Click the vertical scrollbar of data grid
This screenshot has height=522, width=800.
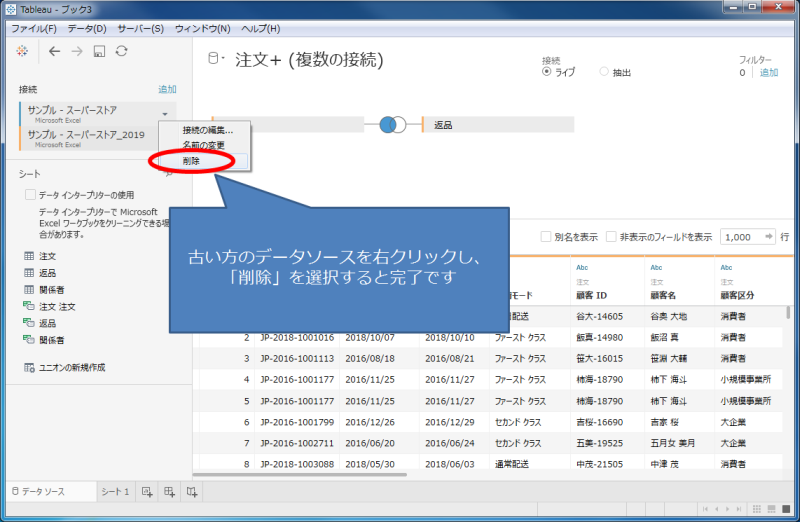pos(788,312)
